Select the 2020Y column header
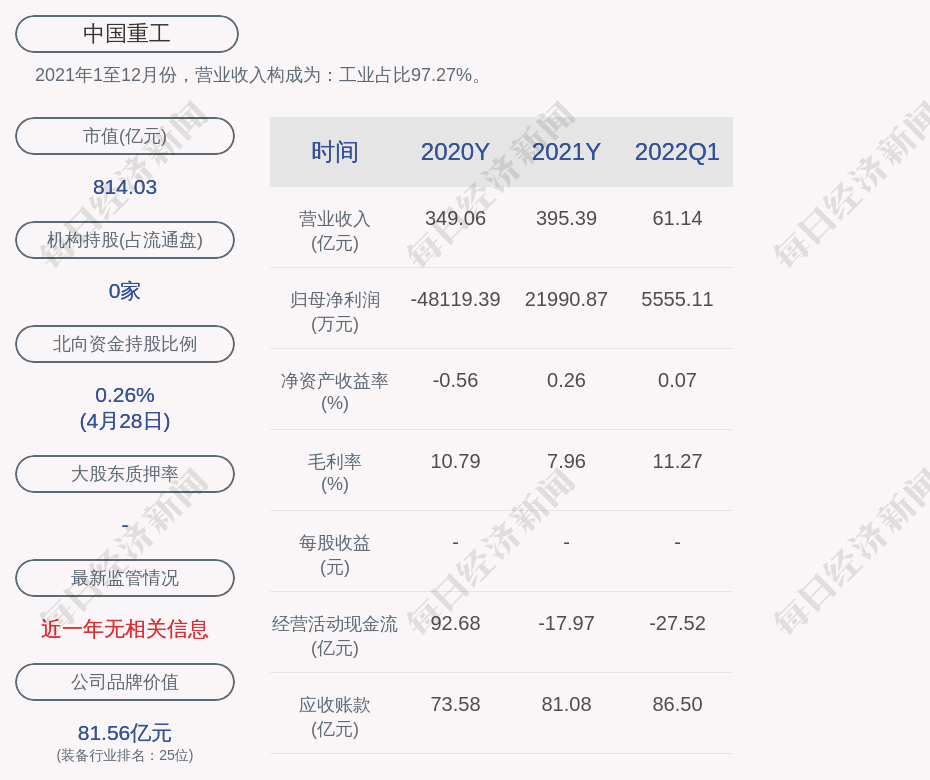Viewport: 930px width, 780px height. click(x=455, y=152)
